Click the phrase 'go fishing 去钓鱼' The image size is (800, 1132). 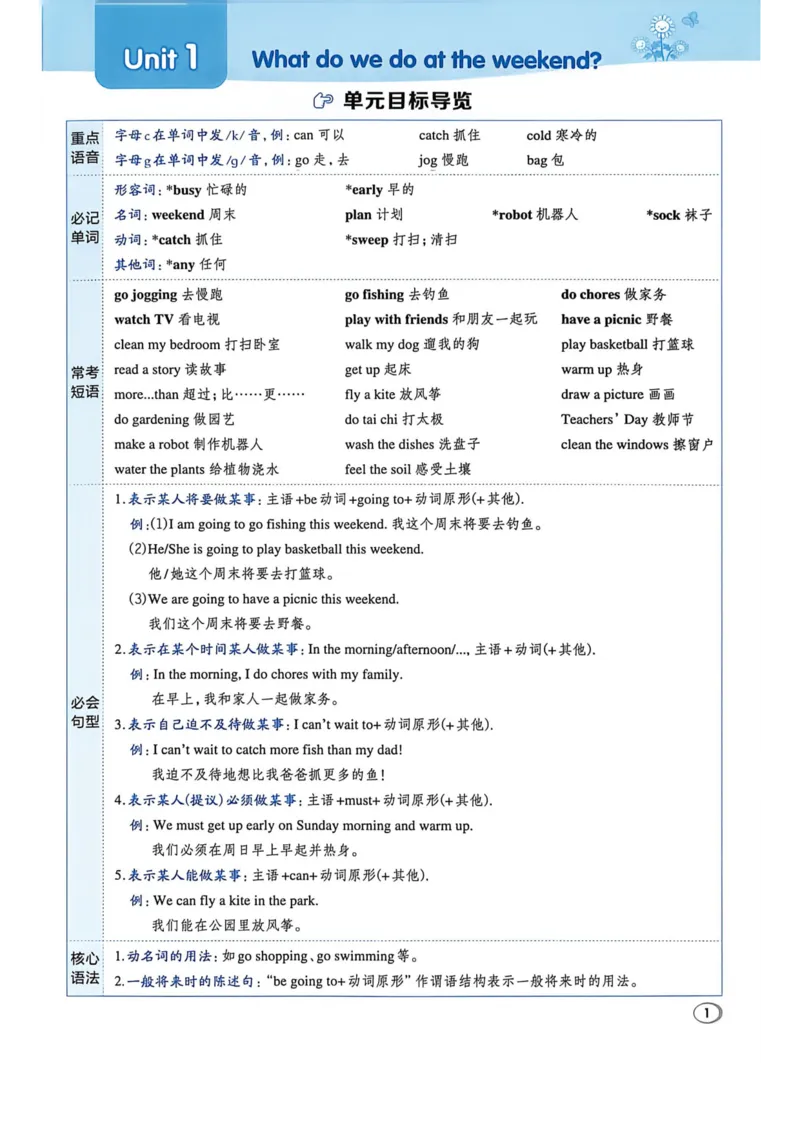pyautogui.click(x=396, y=295)
